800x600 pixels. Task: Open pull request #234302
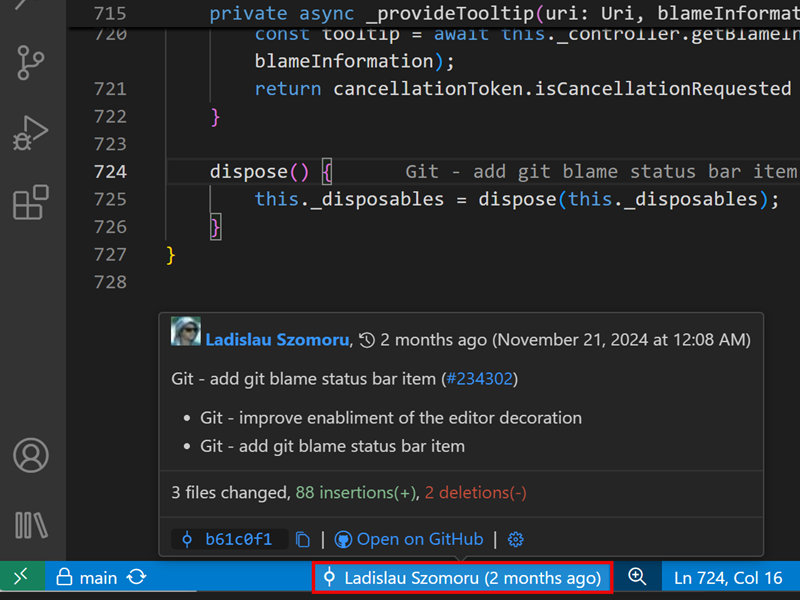tap(480, 378)
